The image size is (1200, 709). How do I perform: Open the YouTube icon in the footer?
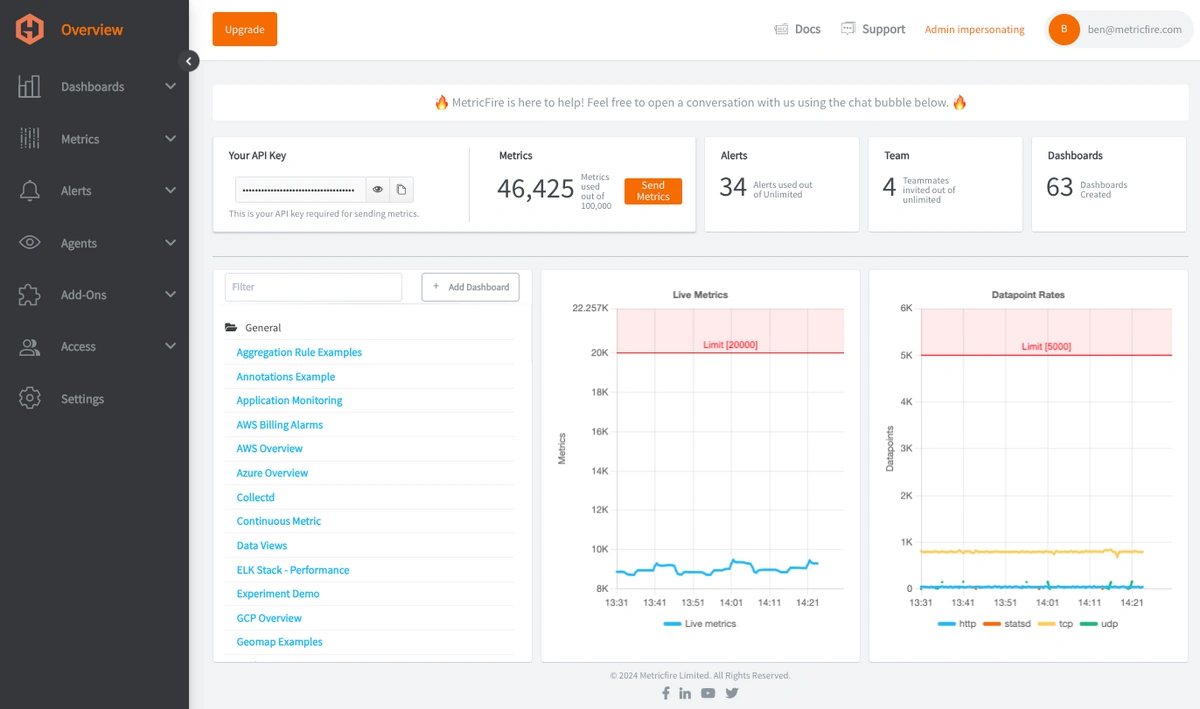pyautogui.click(x=708, y=693)
